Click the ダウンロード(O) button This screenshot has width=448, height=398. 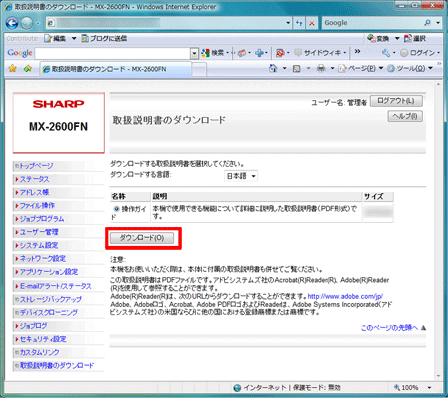pyautogui.click(x=142, y=238)
